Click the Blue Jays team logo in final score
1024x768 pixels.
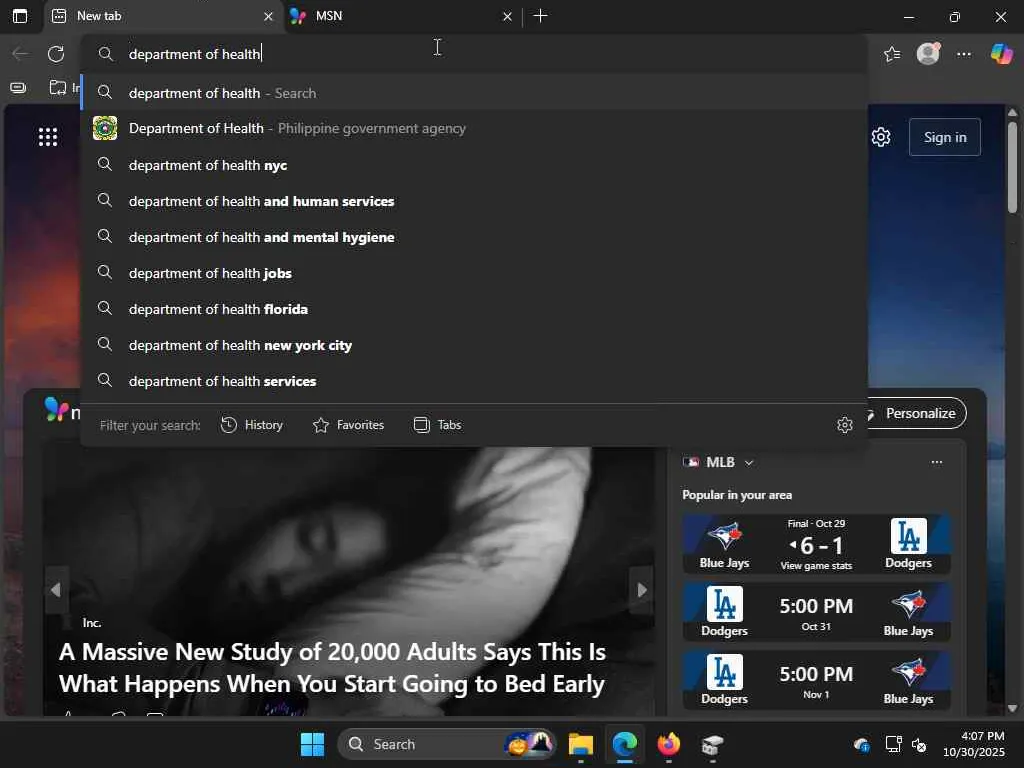pos(724,537)
